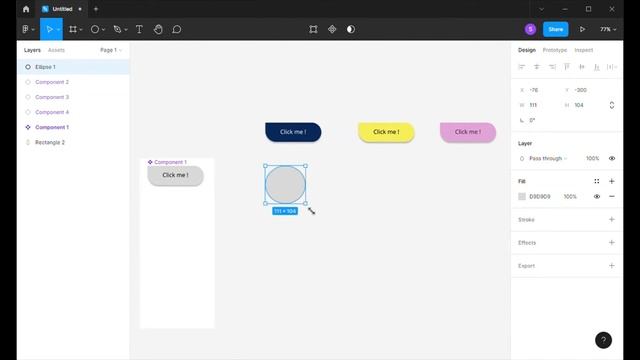640x360 pixels.
Task: Click the Align right icon
Action: click(552, 67)
